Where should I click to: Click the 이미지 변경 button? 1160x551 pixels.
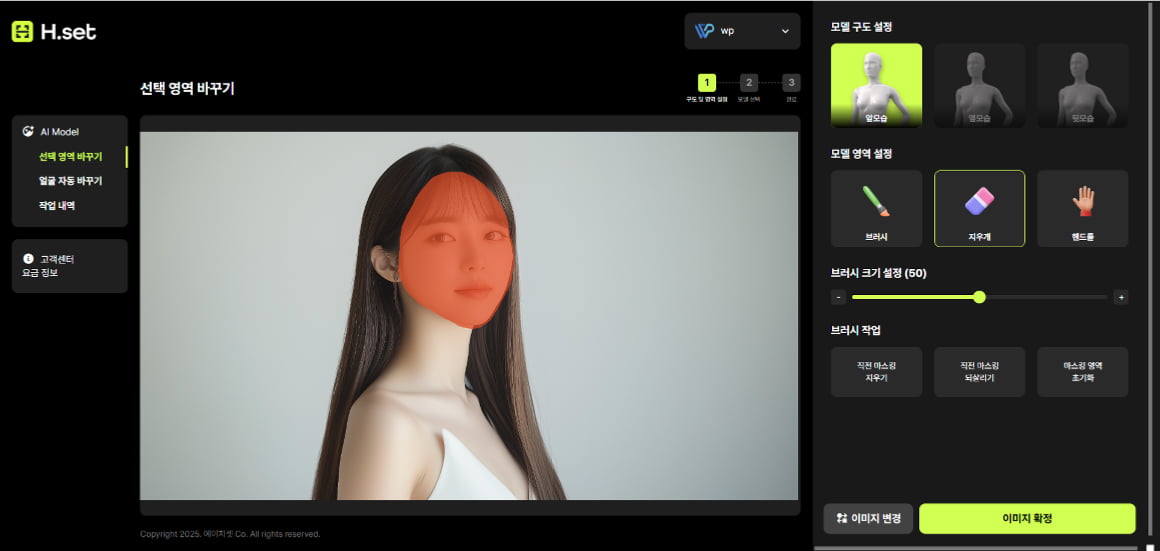click(868, 518)
